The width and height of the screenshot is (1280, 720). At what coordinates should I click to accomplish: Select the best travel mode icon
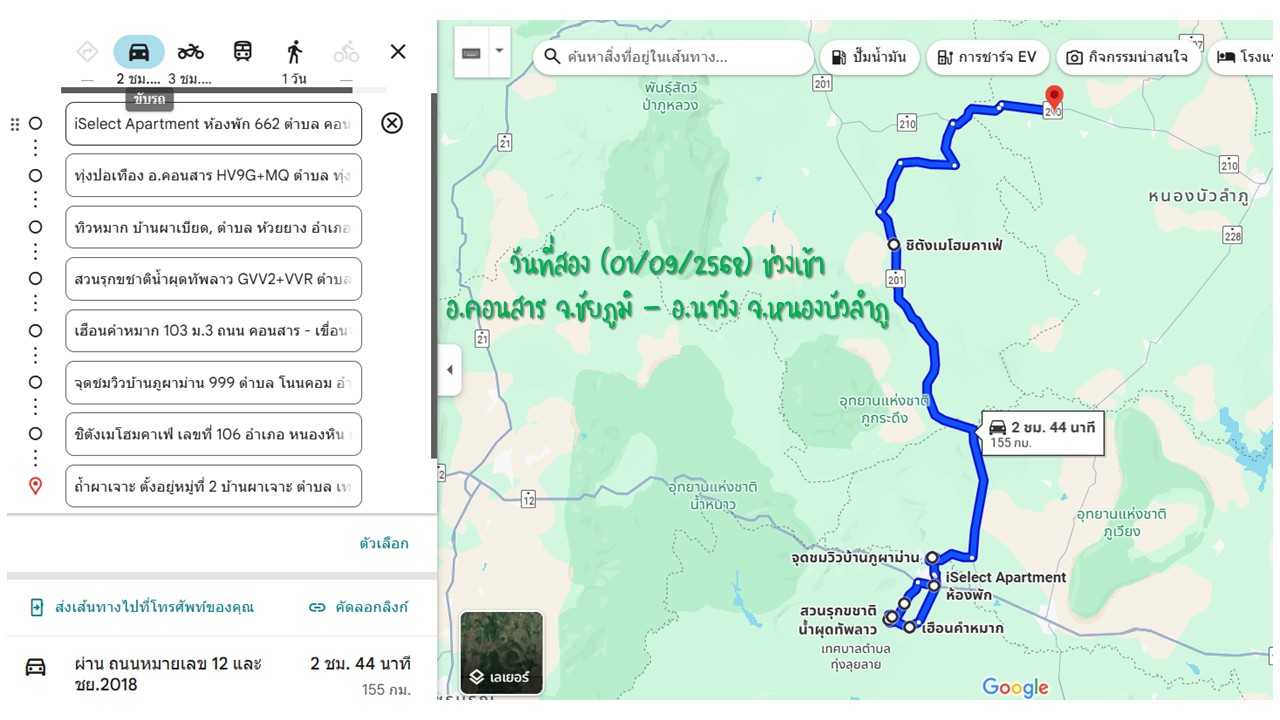87,52
